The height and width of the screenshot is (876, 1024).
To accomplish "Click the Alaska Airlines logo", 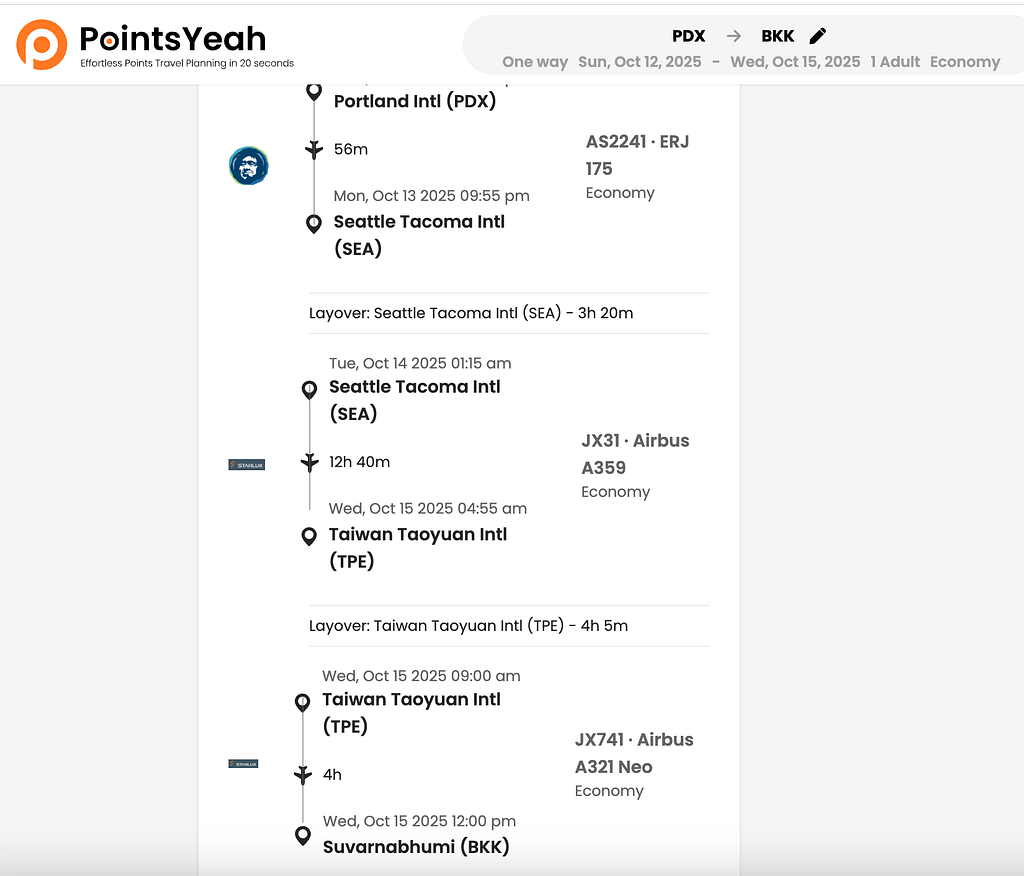I will (x=248, y=165).
